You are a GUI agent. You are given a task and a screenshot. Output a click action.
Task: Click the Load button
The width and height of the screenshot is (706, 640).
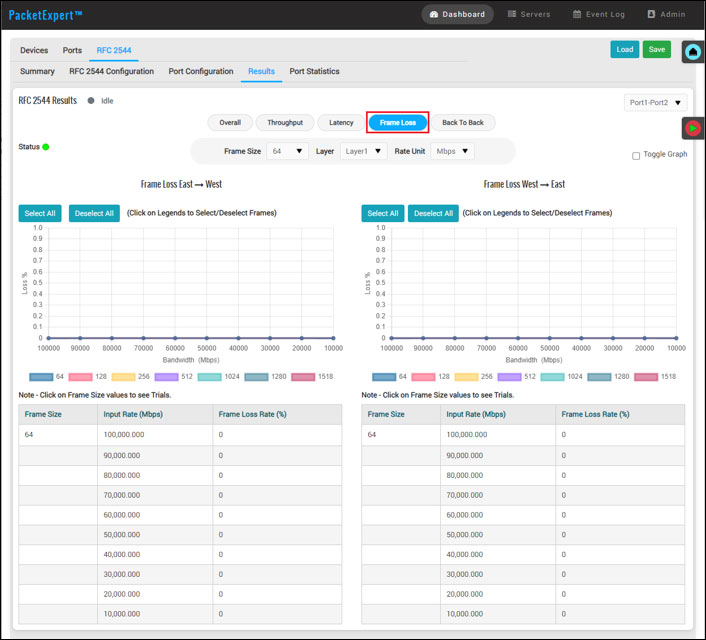coord(625,50)
